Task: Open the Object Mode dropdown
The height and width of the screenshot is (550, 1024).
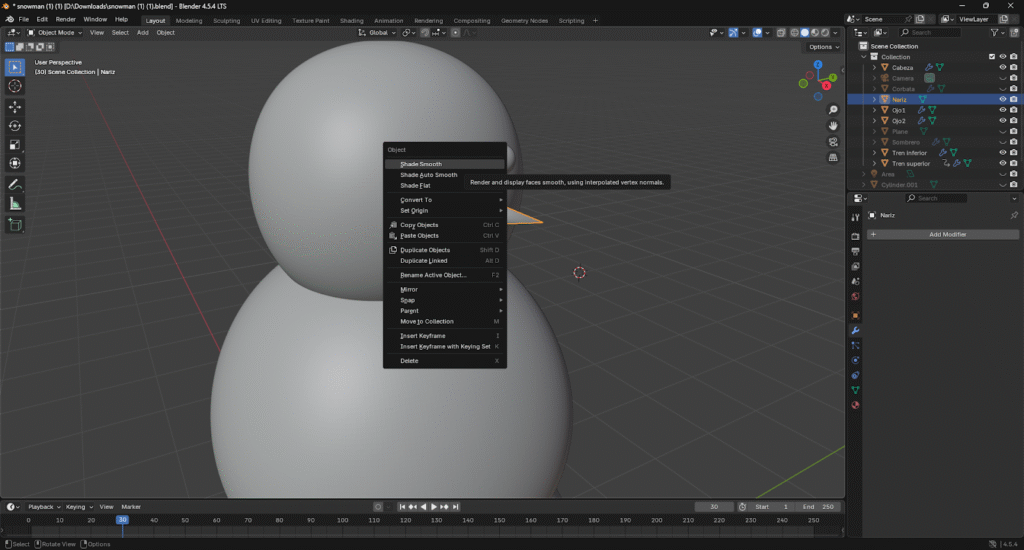Action: click(x=55, y=32)
